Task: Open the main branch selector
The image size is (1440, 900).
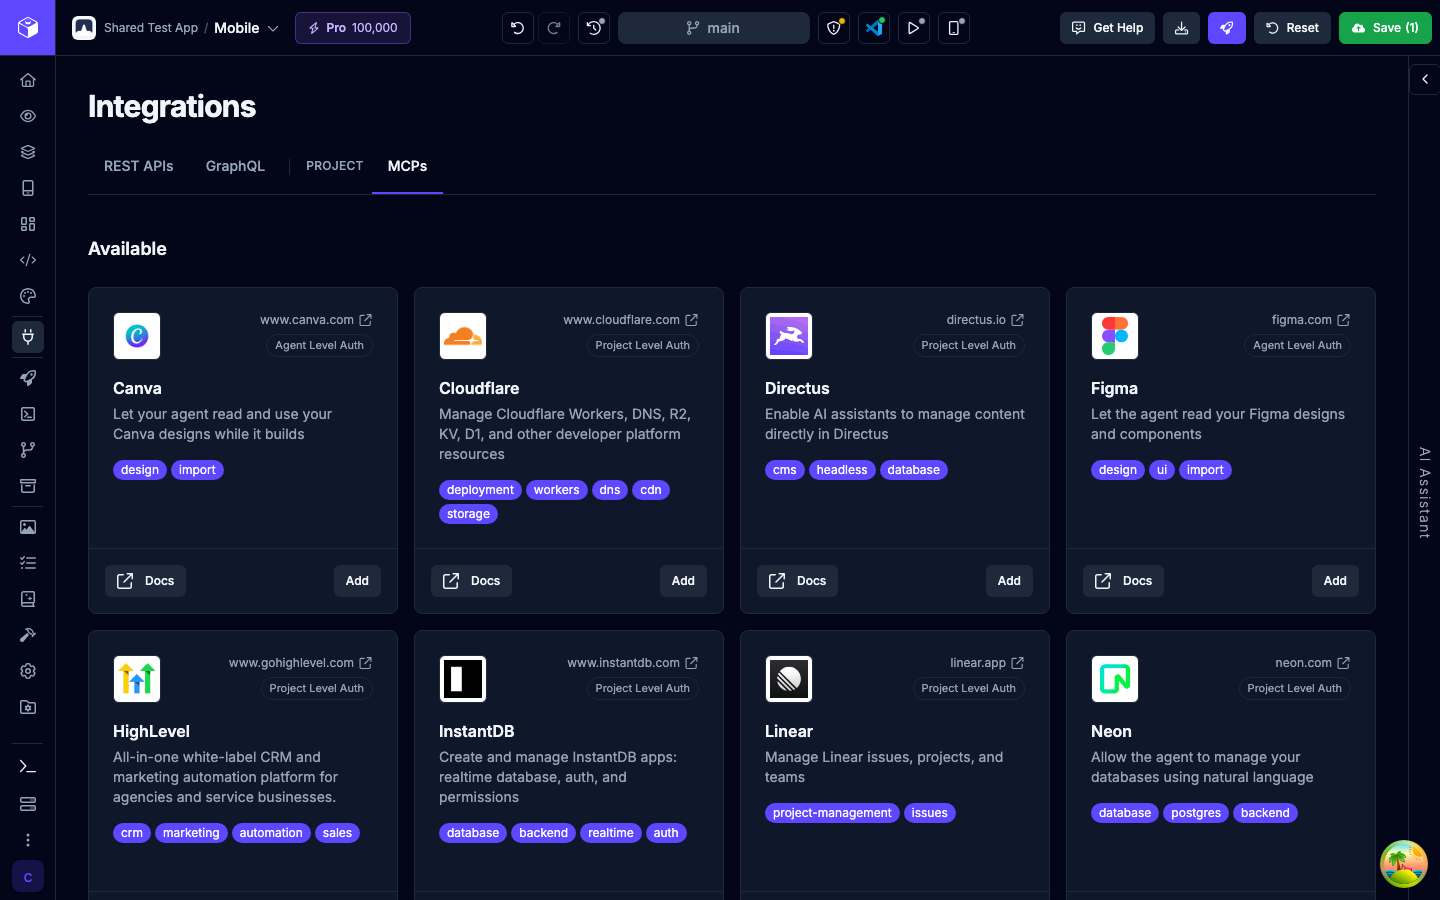Action: (714, 28)
